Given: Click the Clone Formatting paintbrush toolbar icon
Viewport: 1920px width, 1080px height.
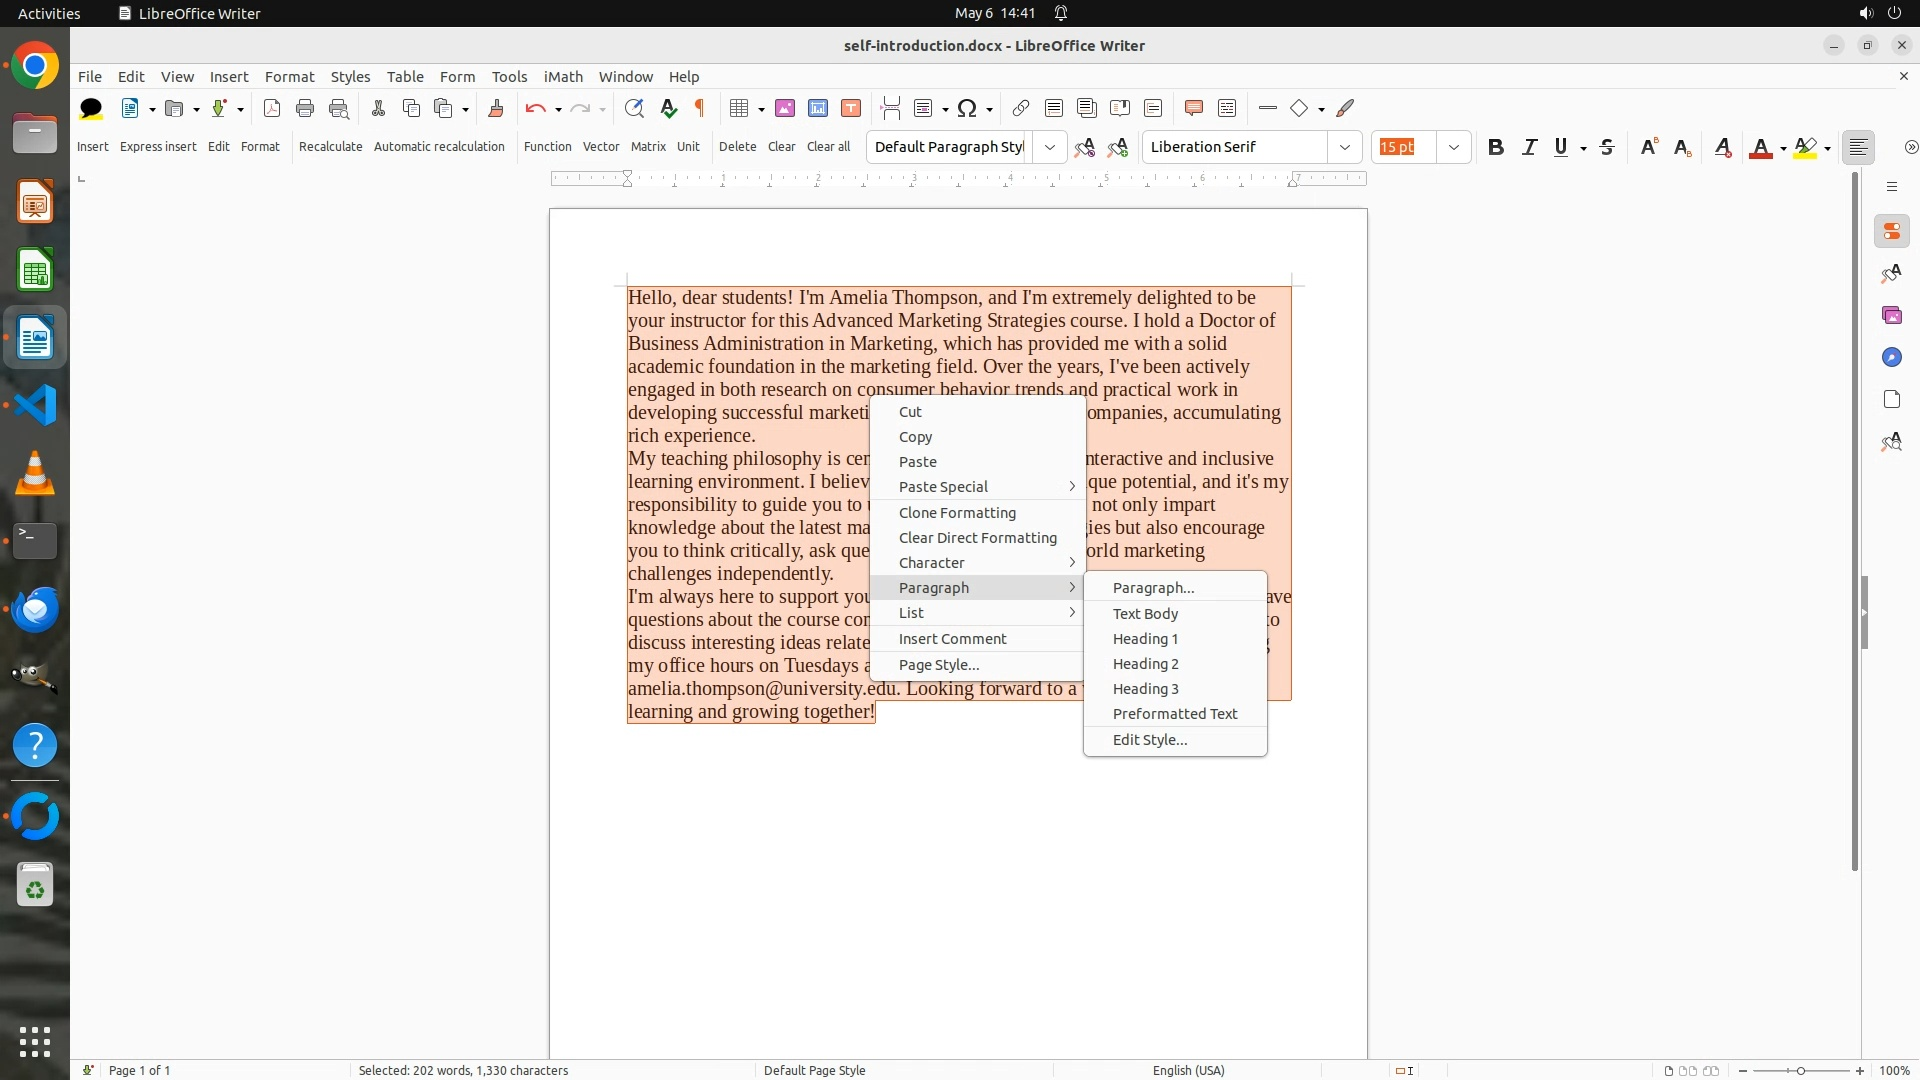Looking at the screenshot, I should click(496, 108).
